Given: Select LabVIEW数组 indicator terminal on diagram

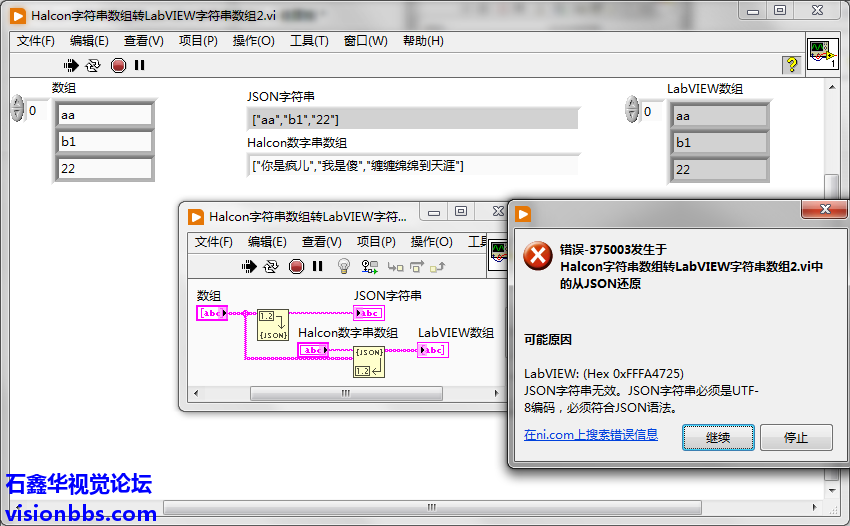Looking at the screenshot, I should click(x=433, y=350).
